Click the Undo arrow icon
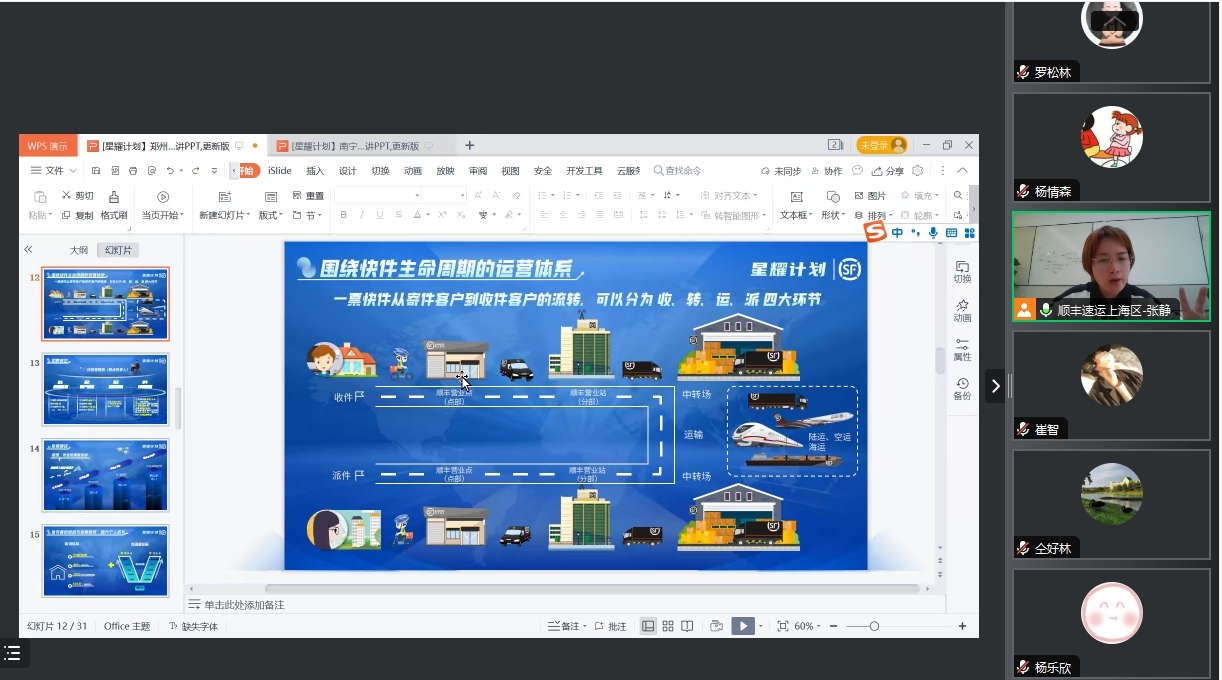The image size is (1222, 680). click(170, 171)
